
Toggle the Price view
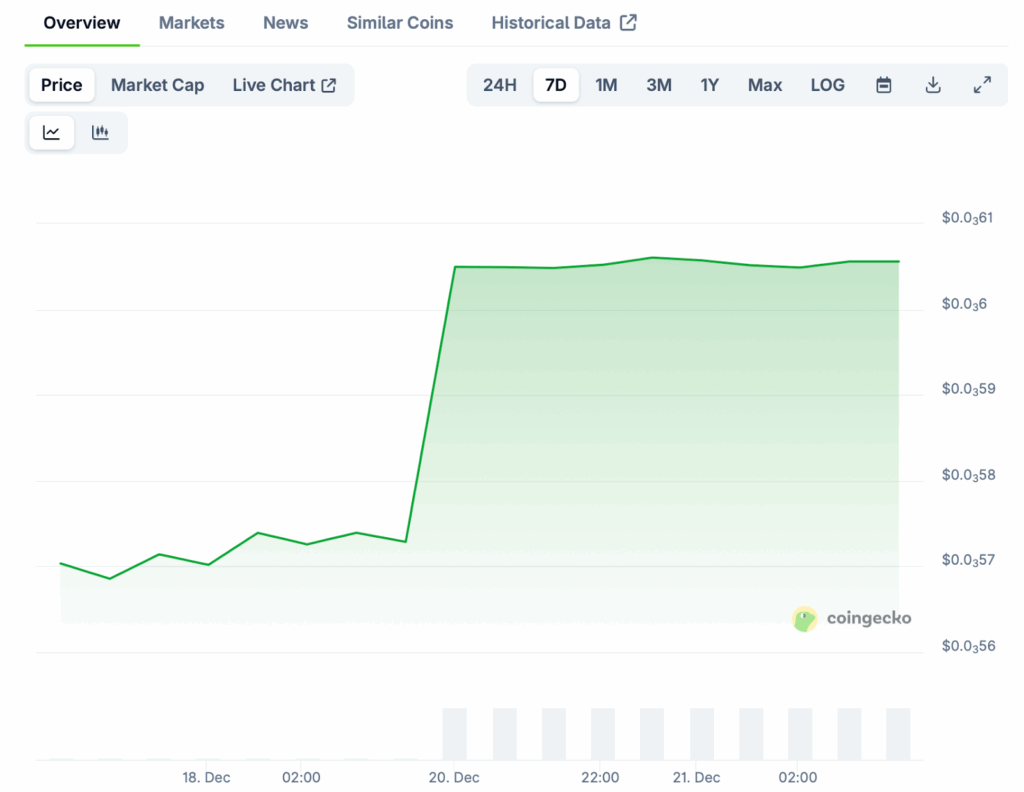tap(61, 85)
